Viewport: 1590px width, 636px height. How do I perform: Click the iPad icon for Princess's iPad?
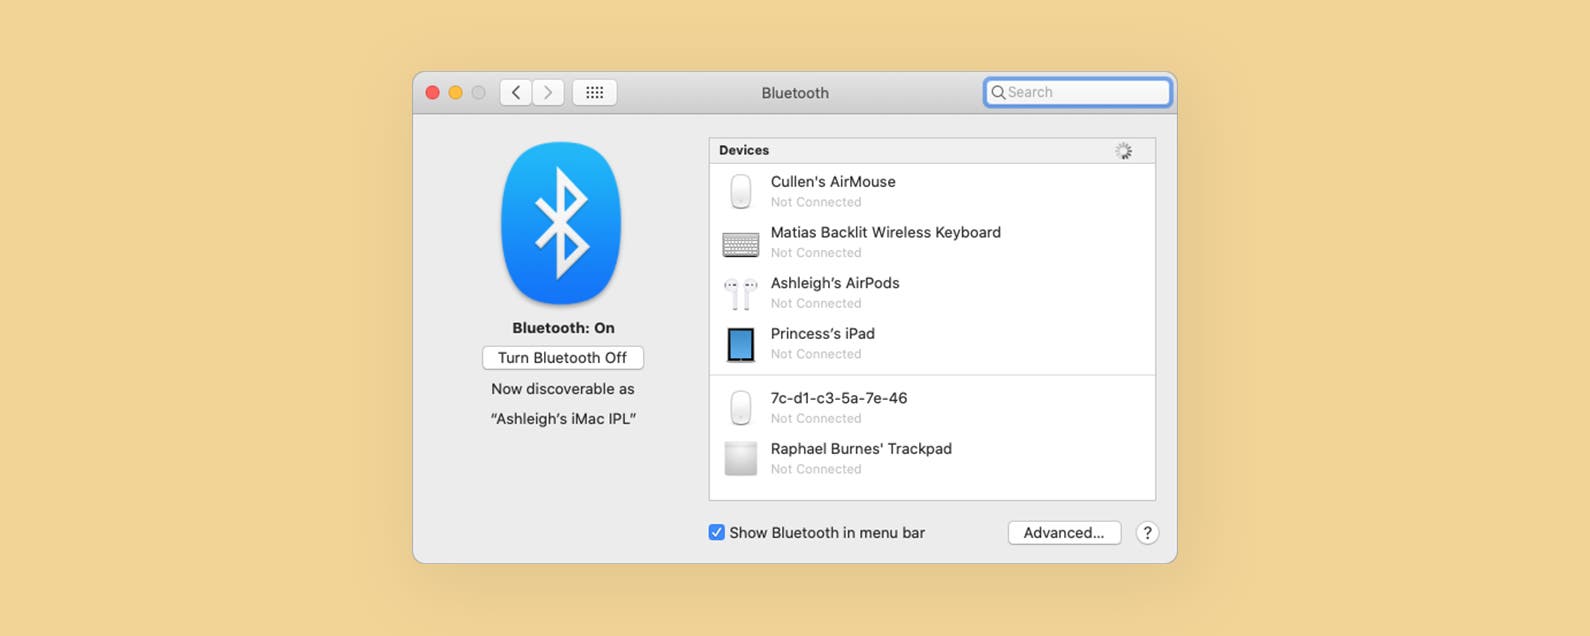[741, 344]
